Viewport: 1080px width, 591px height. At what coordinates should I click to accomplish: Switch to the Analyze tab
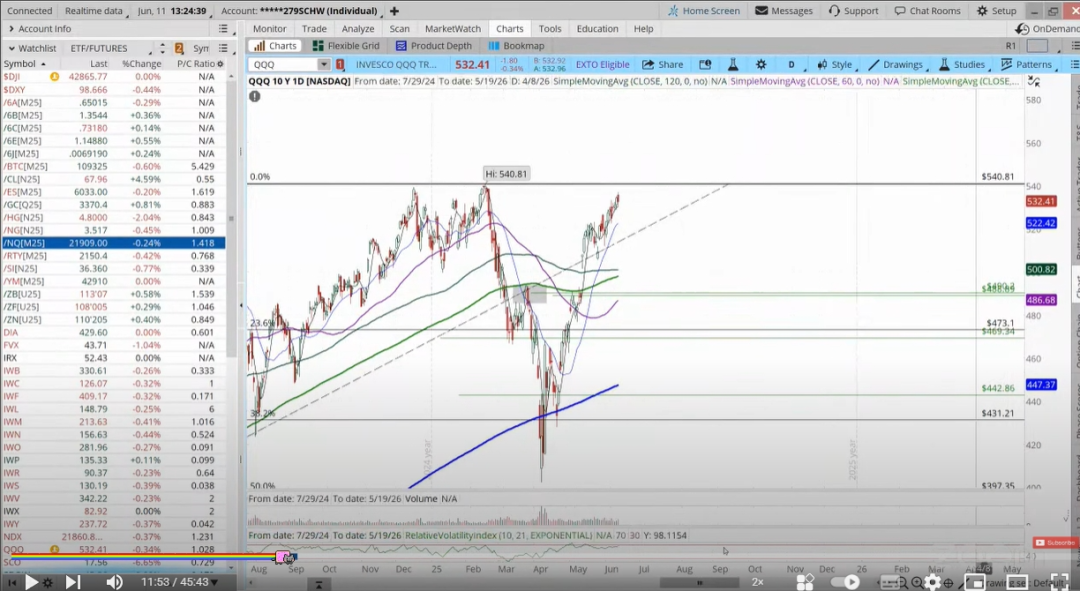click(358, 29)
